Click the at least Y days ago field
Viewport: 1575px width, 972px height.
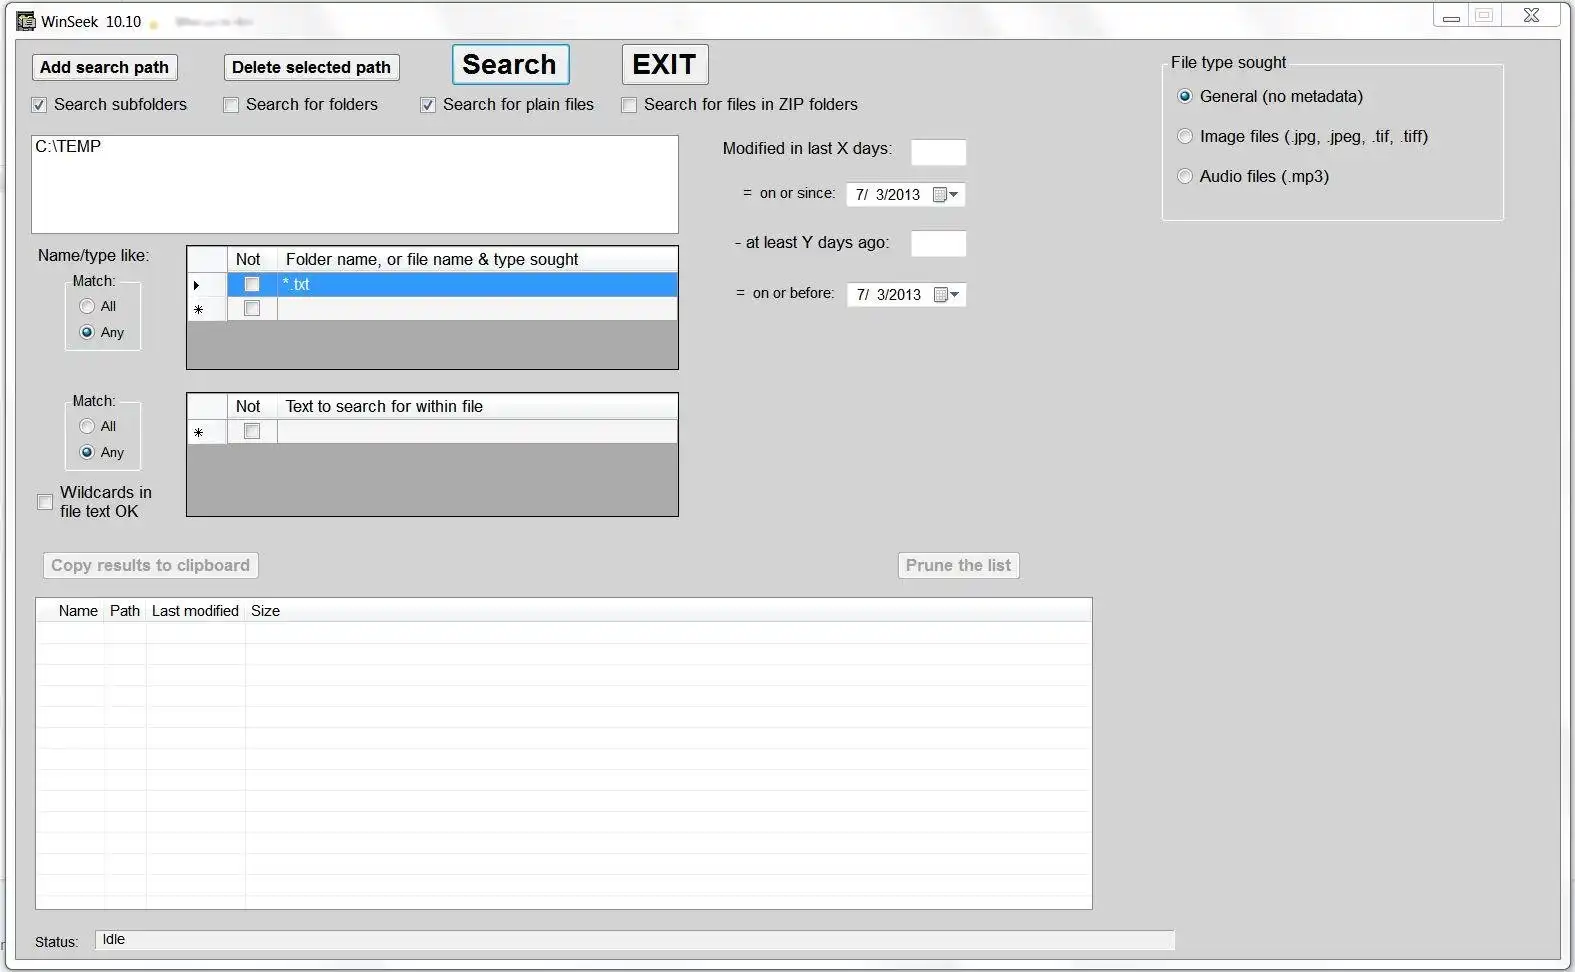pyautogui.click(x=938, y=244)
